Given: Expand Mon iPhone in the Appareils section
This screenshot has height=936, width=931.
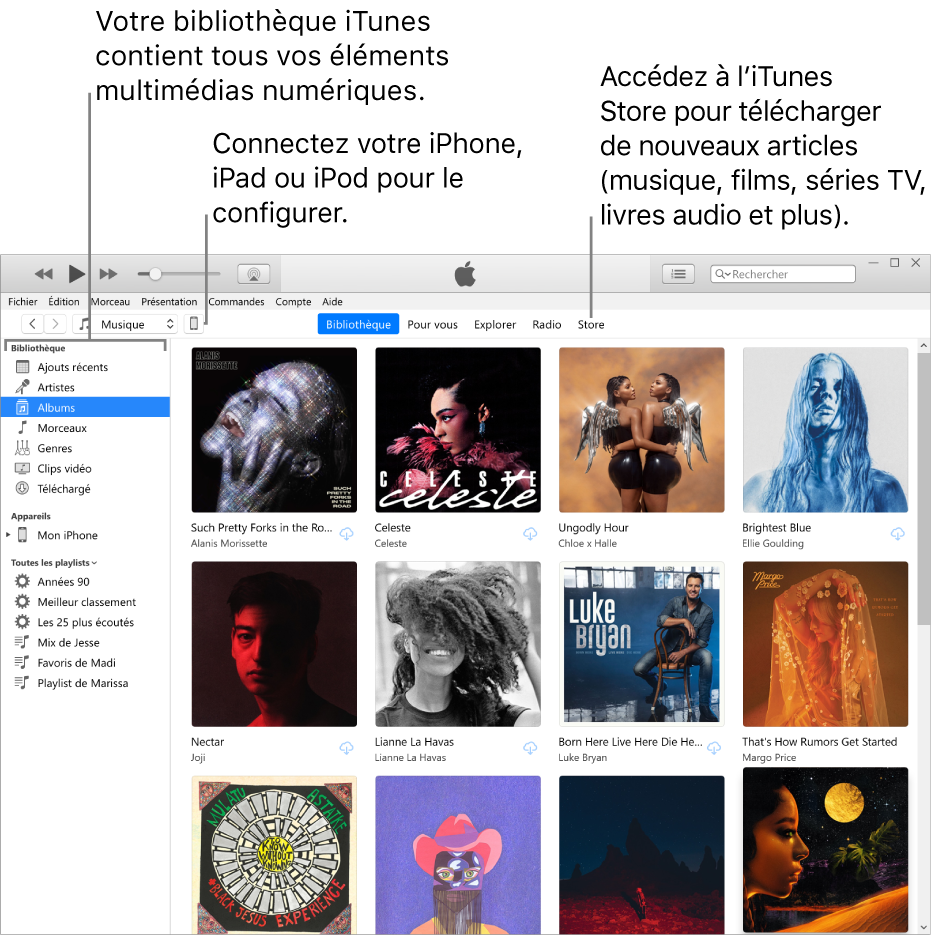Looking at the screenshot, I should pyautogui.click(x=10, y=535).
